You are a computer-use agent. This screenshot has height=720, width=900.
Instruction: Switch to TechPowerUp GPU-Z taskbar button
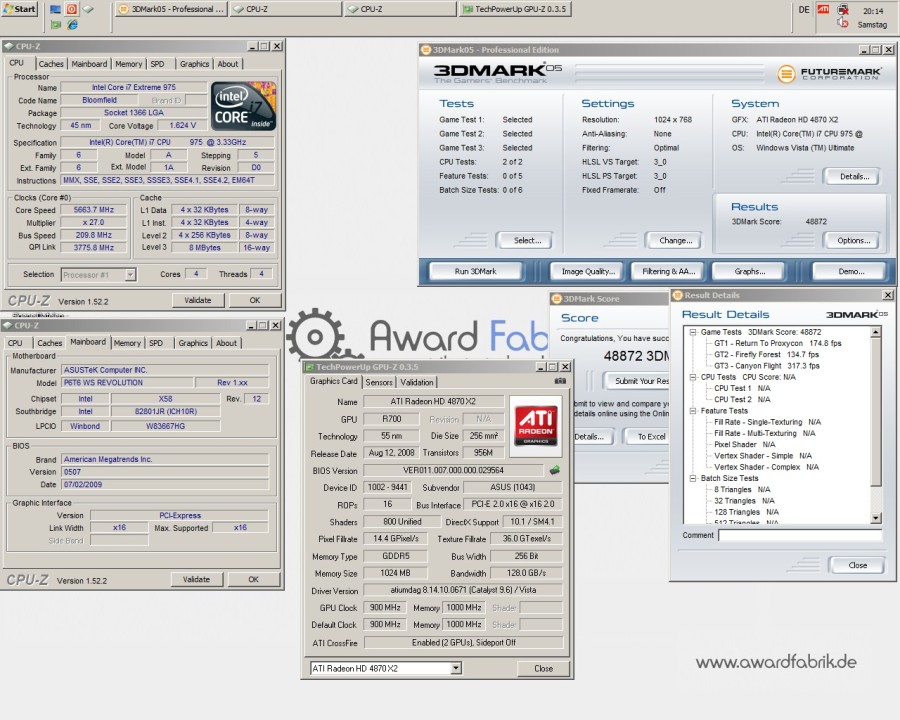click(515, 9)
